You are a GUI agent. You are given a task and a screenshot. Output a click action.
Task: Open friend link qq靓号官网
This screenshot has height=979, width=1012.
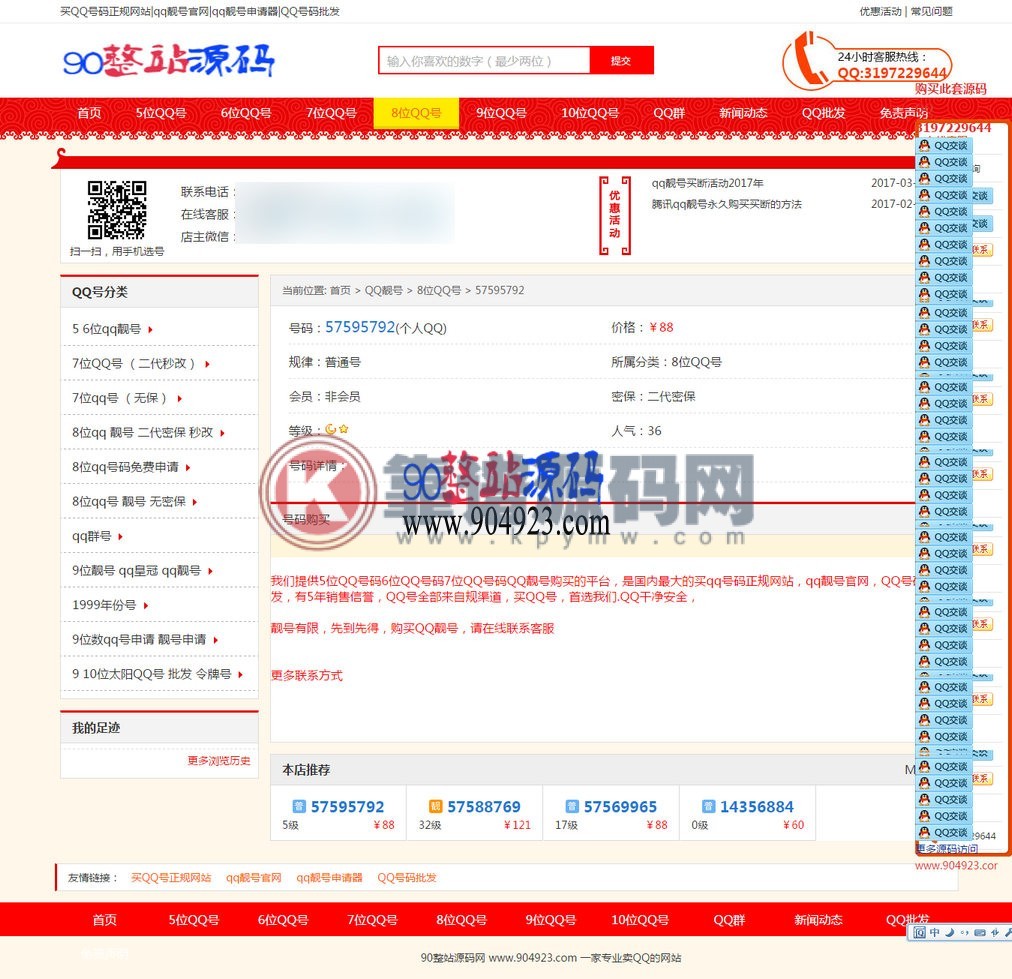[x=254, y=878]
